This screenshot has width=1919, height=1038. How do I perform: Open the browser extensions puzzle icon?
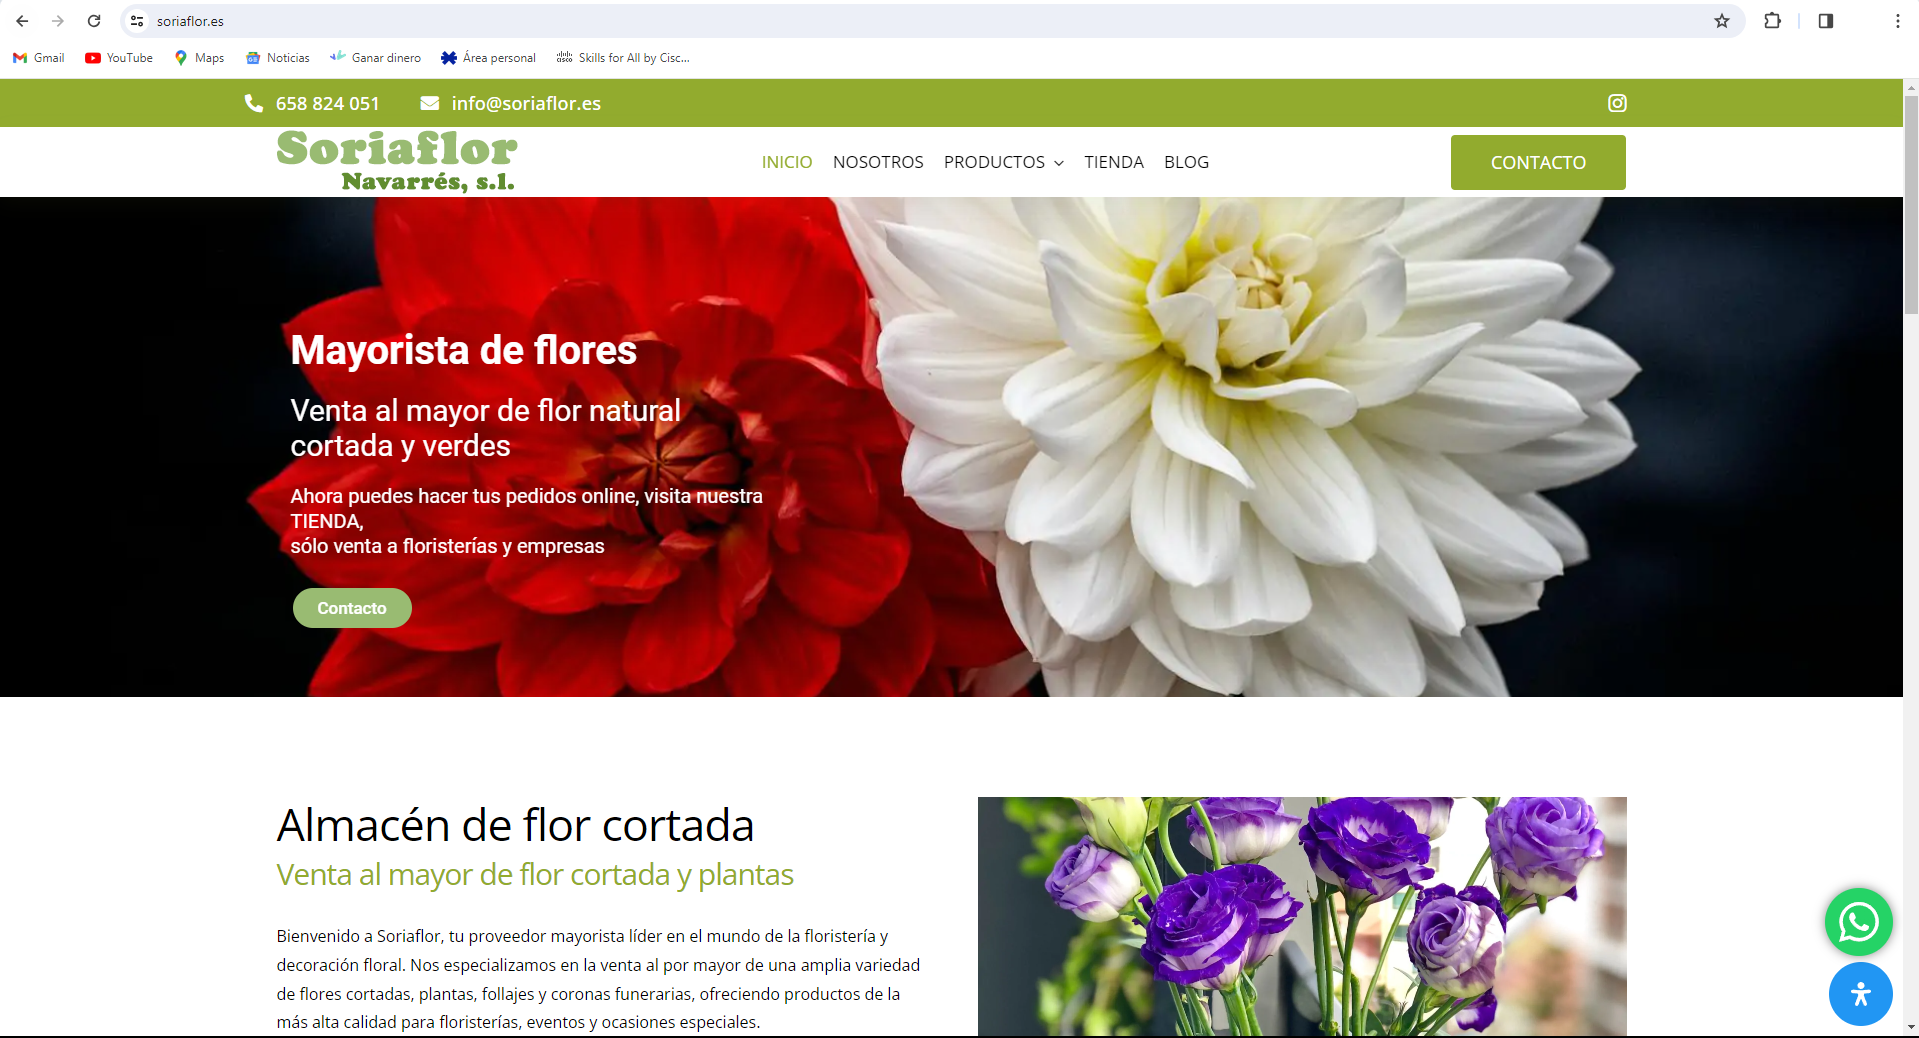1772,21
